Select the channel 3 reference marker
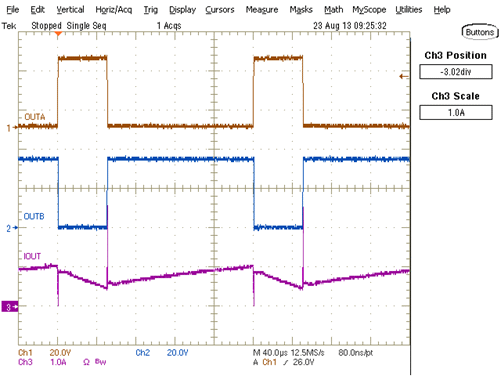The height and width of the screenshot is (376, 501). (10, 307)
